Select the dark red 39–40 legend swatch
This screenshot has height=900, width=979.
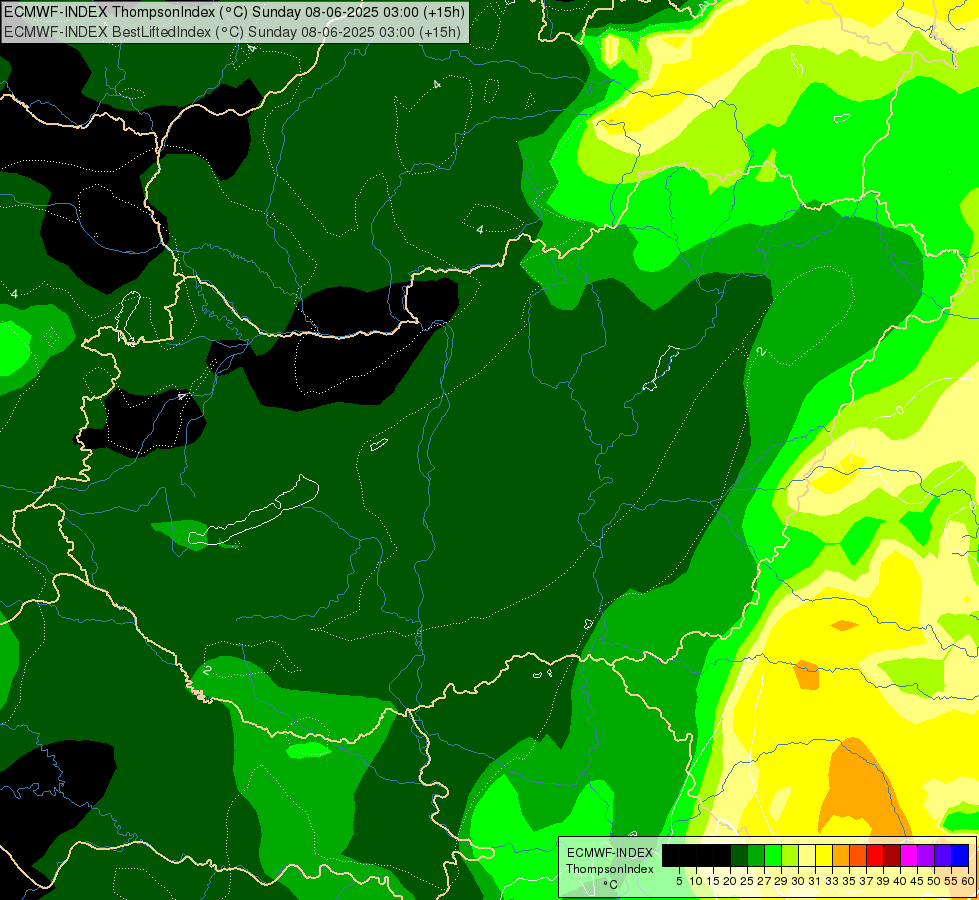coord(892,856)
